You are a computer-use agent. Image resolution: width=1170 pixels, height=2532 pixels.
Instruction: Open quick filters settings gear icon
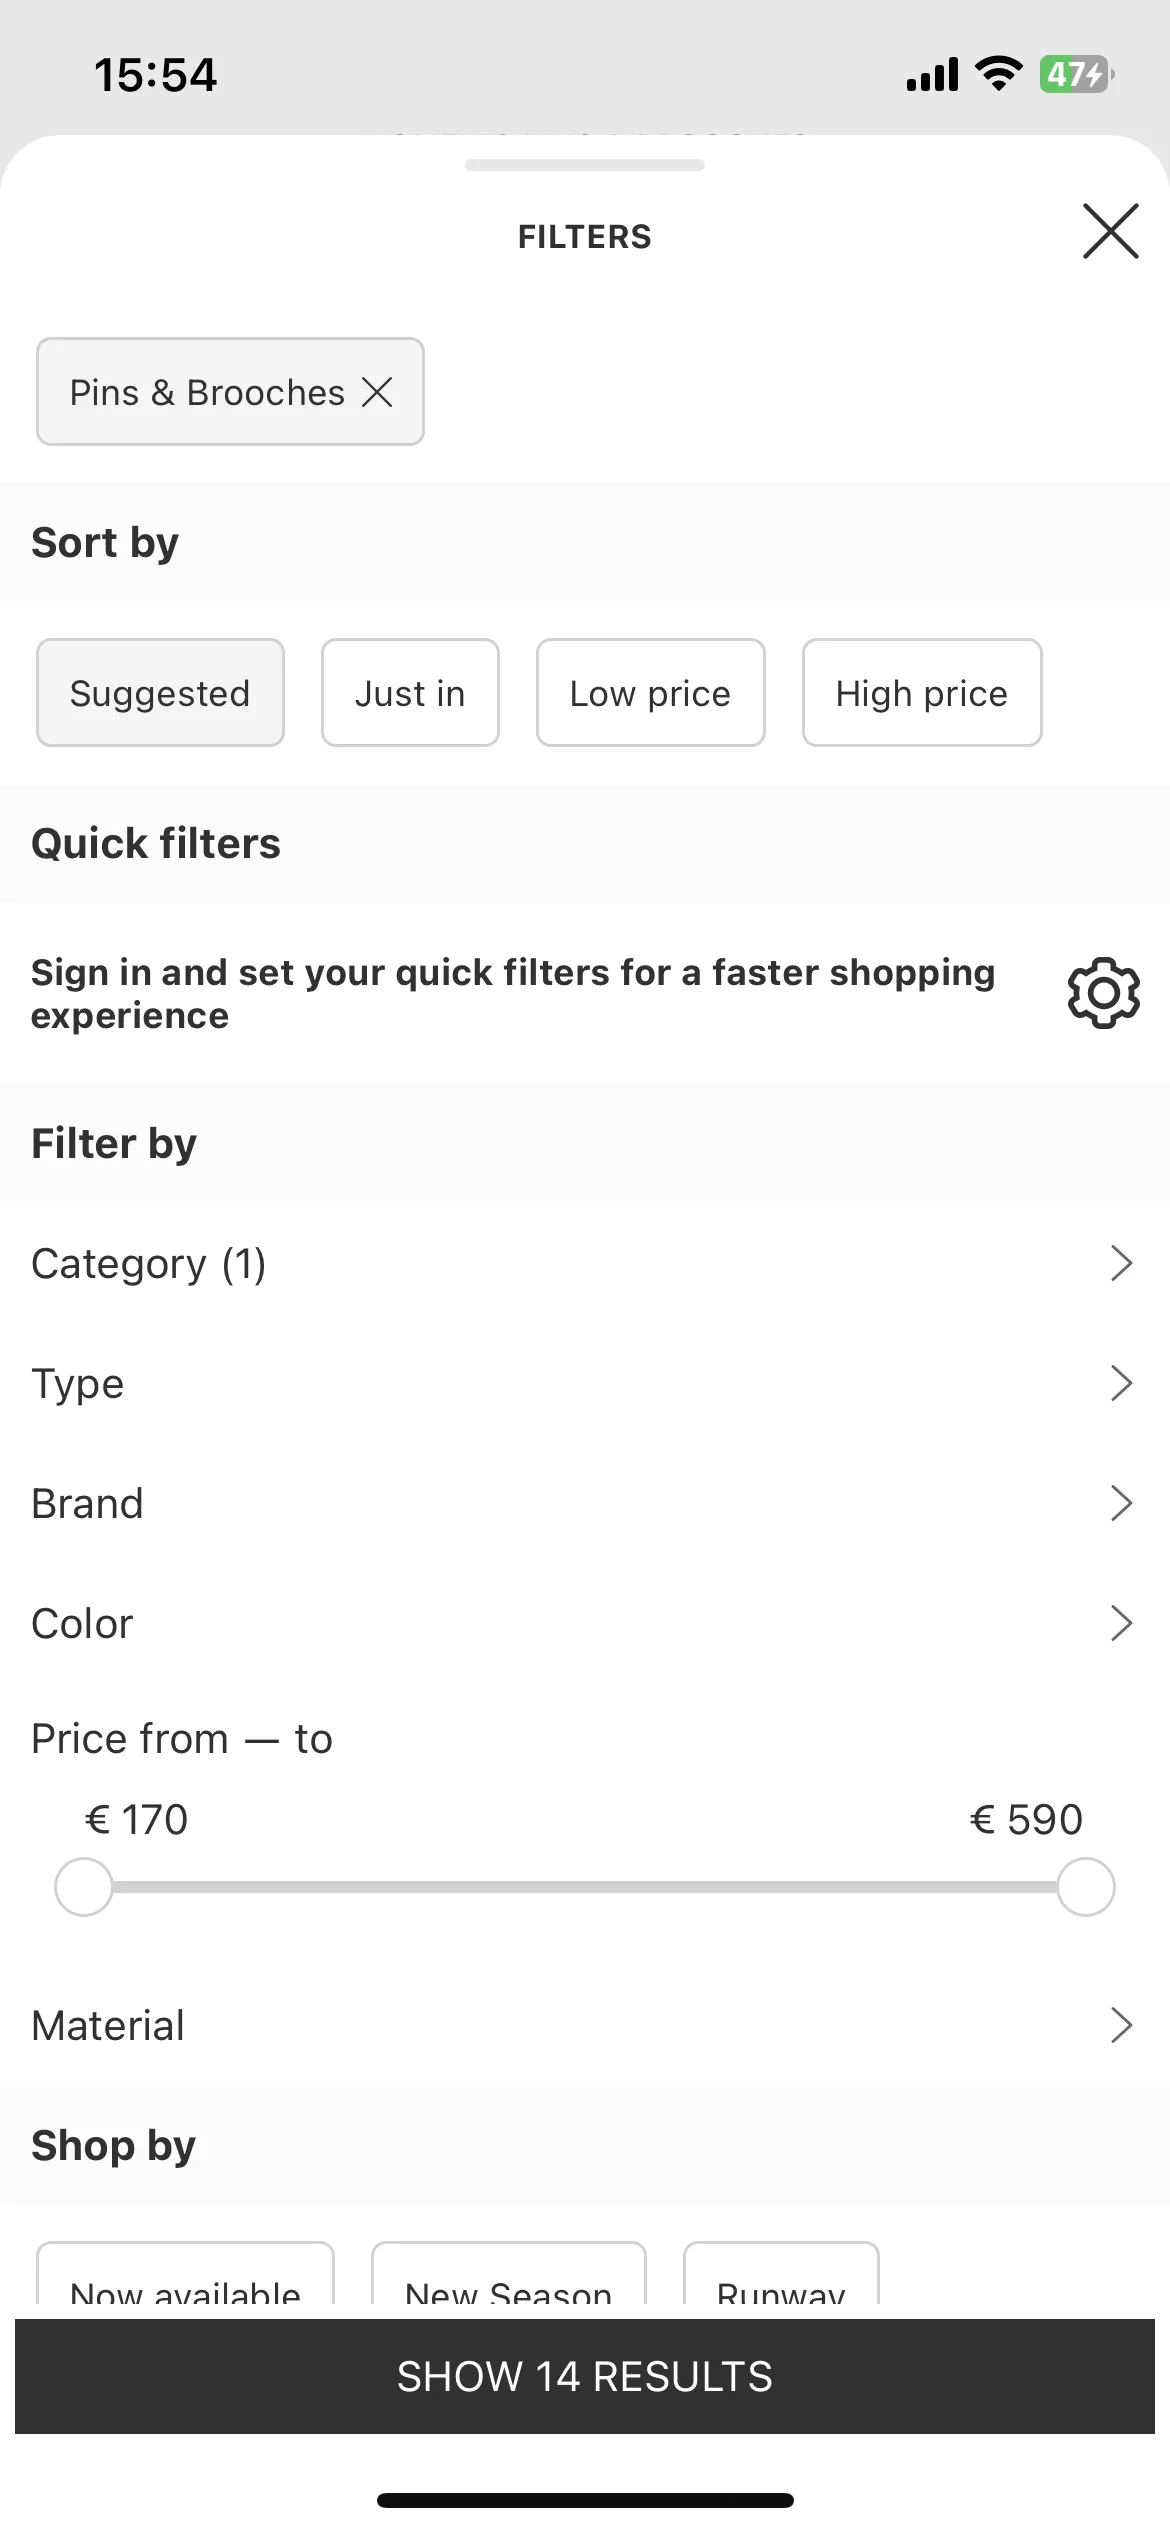1103,993
